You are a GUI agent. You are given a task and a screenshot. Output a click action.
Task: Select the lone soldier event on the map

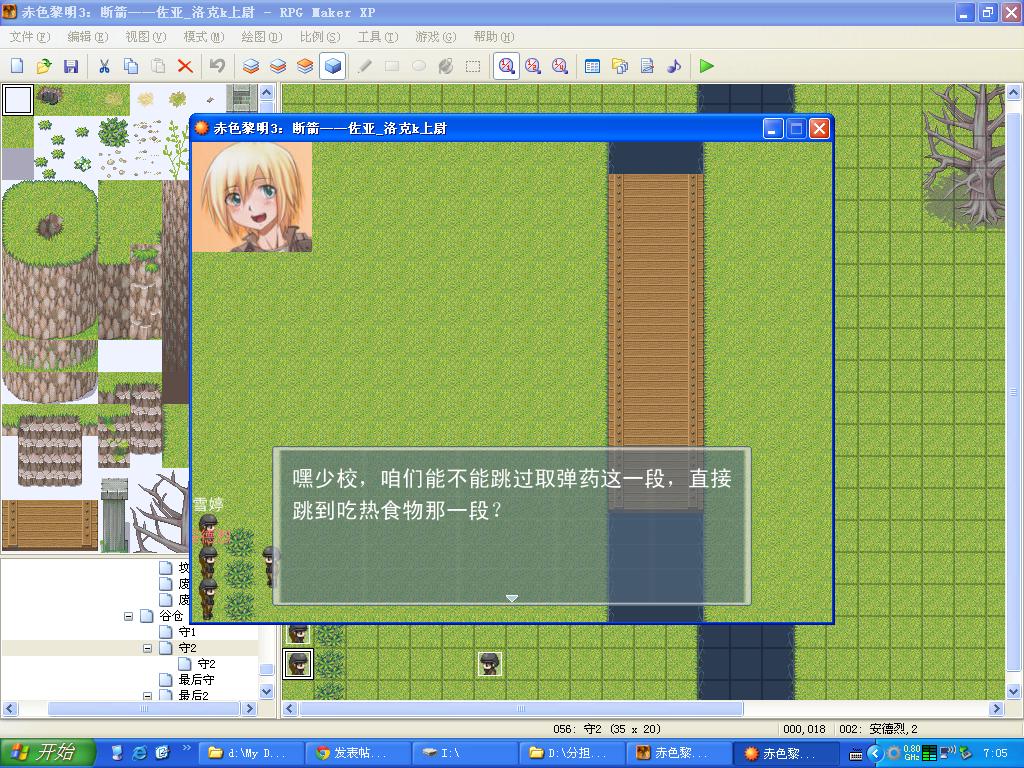tap(490, 664)
